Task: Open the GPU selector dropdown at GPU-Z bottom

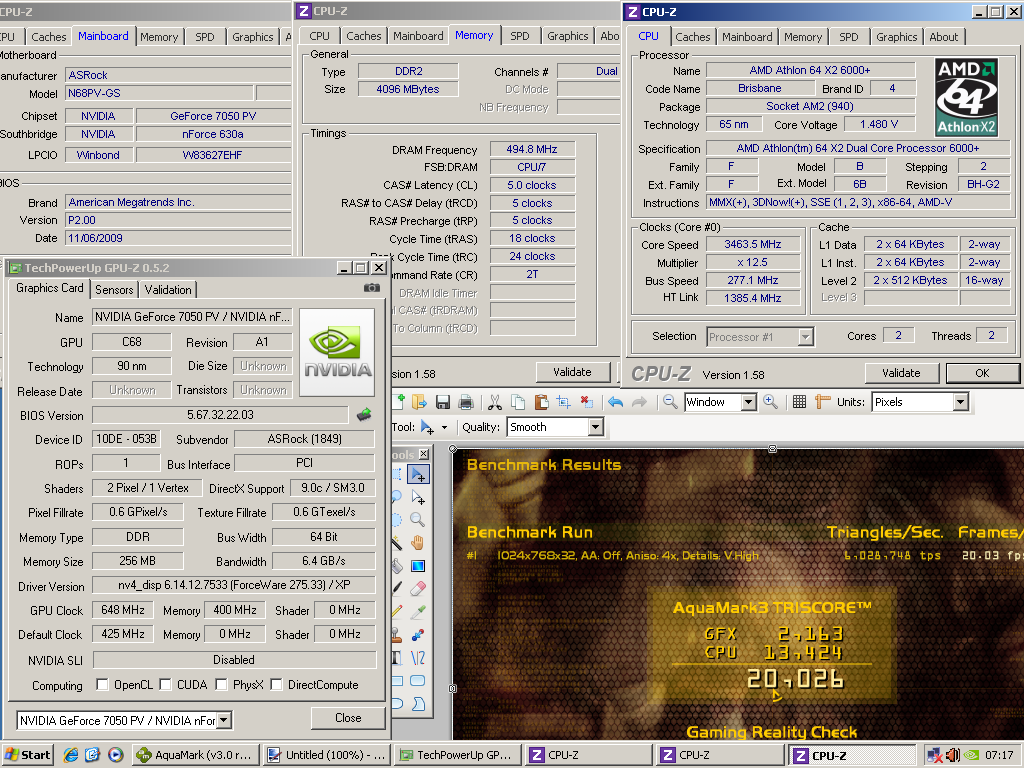Action: (x=223, y=720)
